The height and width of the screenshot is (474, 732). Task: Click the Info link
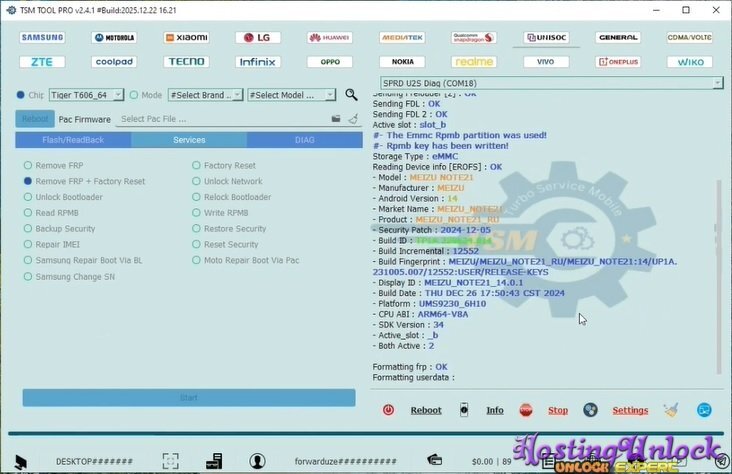pyautogui.click(x=495, y=410)
